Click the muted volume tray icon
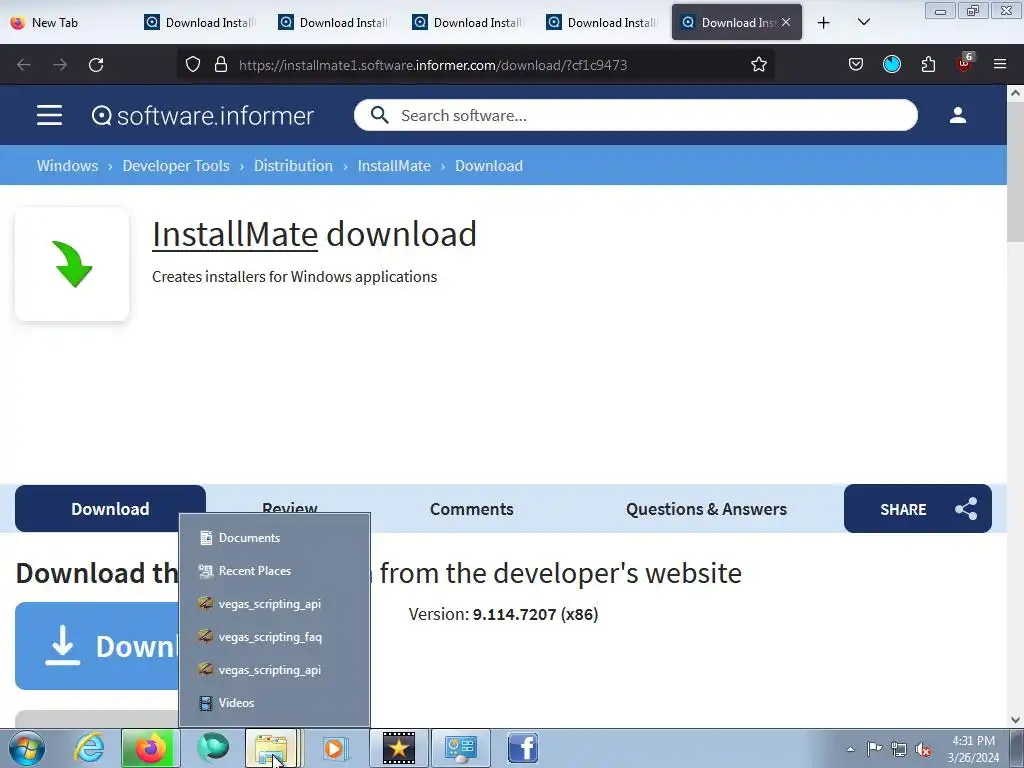1024x768 pixels. click(923, 750)
